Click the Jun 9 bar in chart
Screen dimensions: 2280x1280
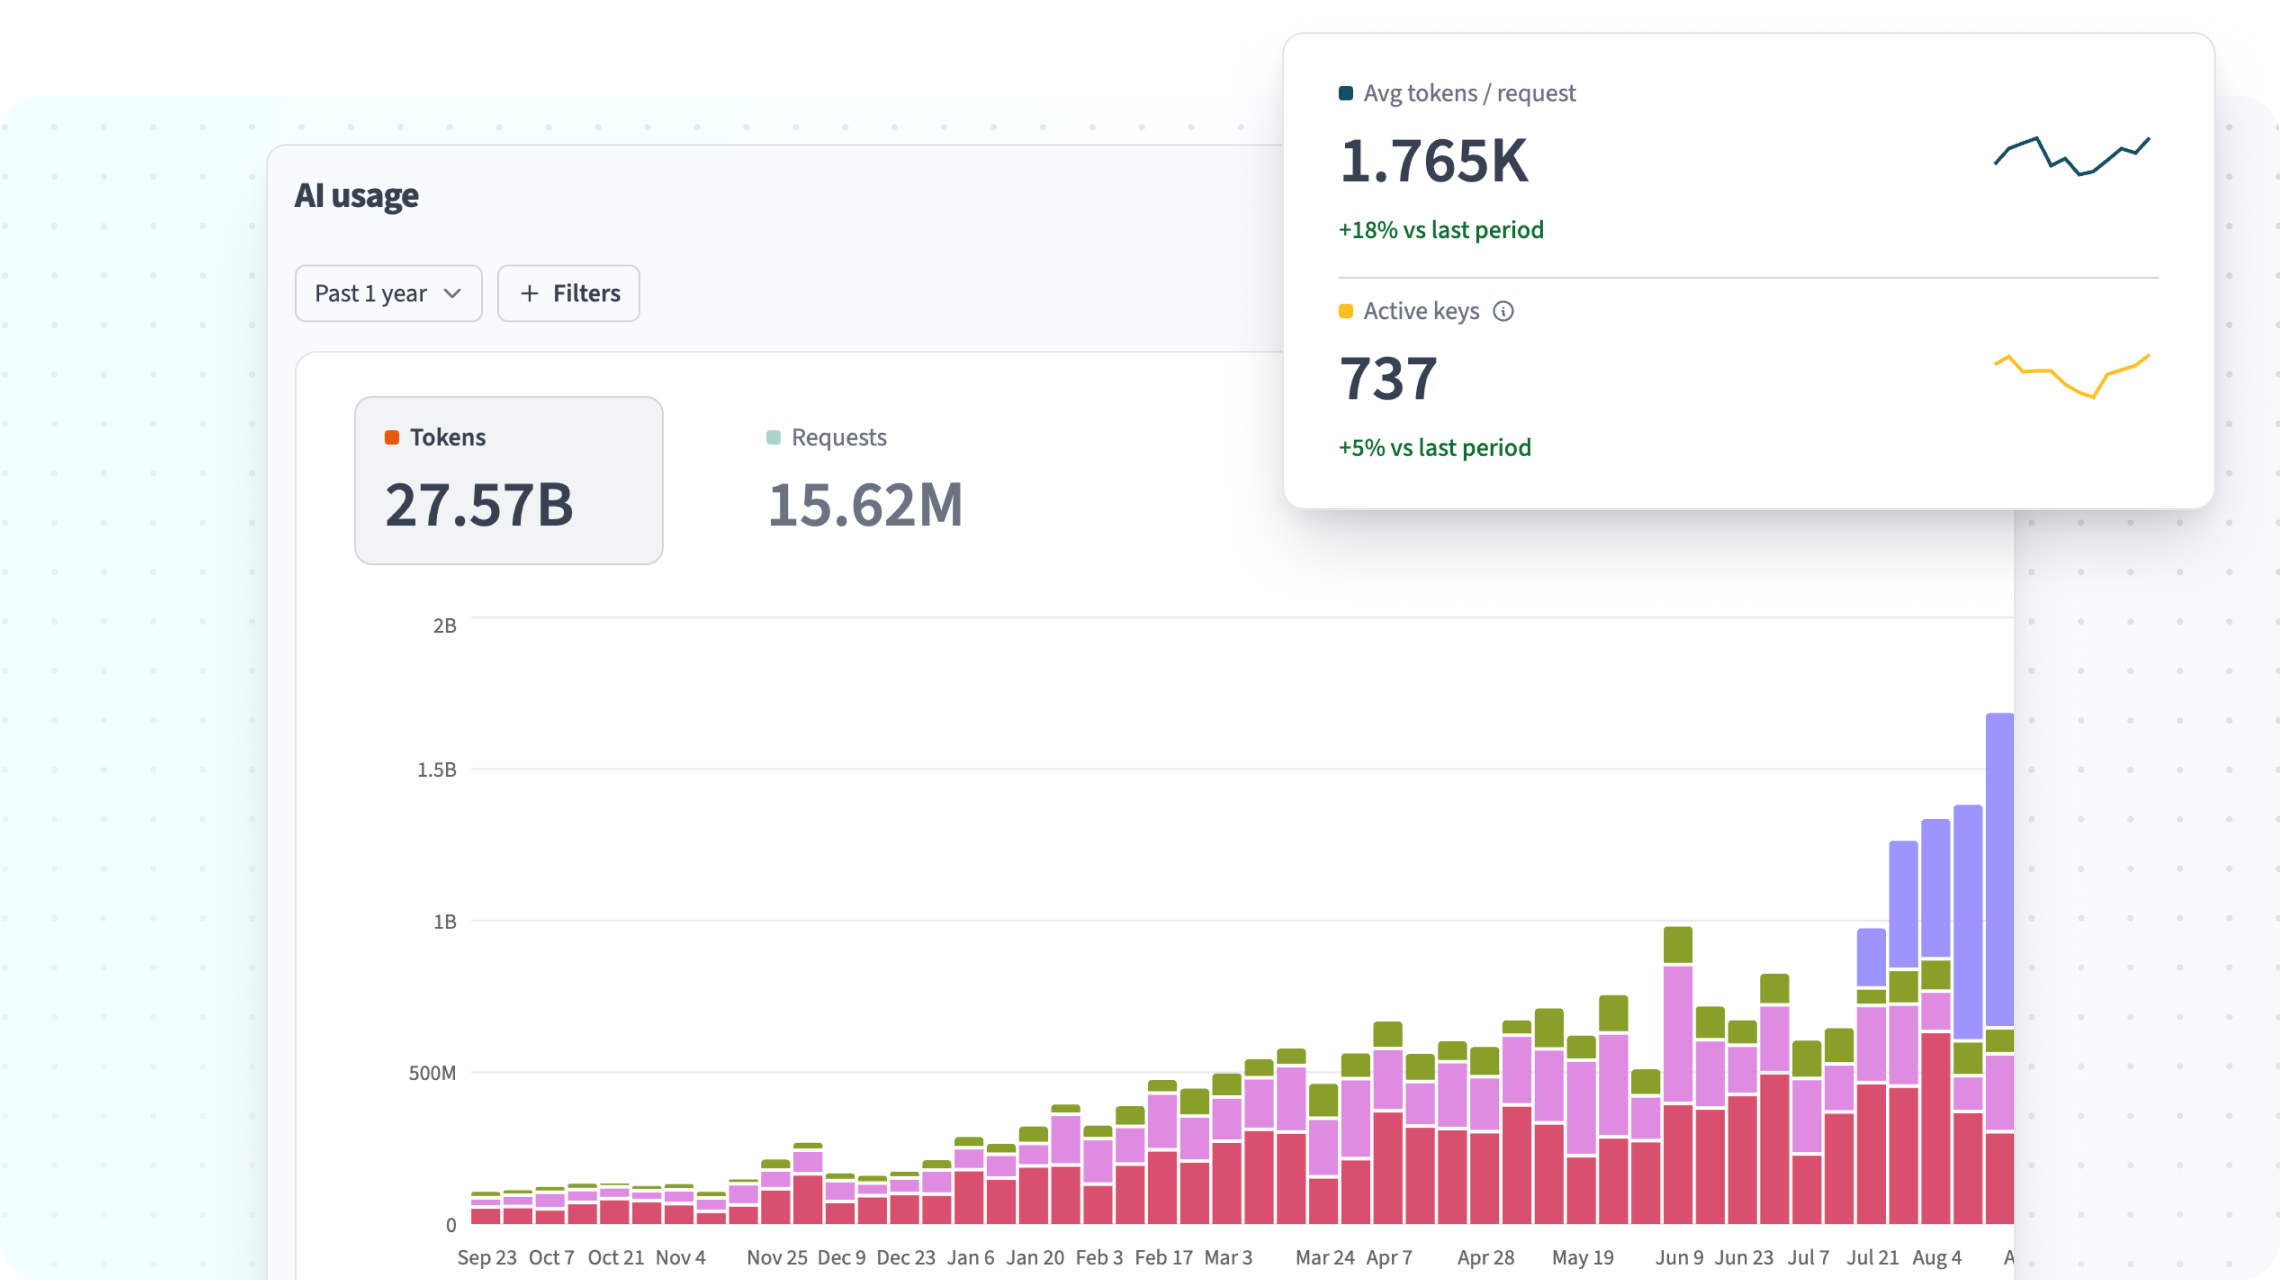pyautogui.click(x=1678, y=1075)
